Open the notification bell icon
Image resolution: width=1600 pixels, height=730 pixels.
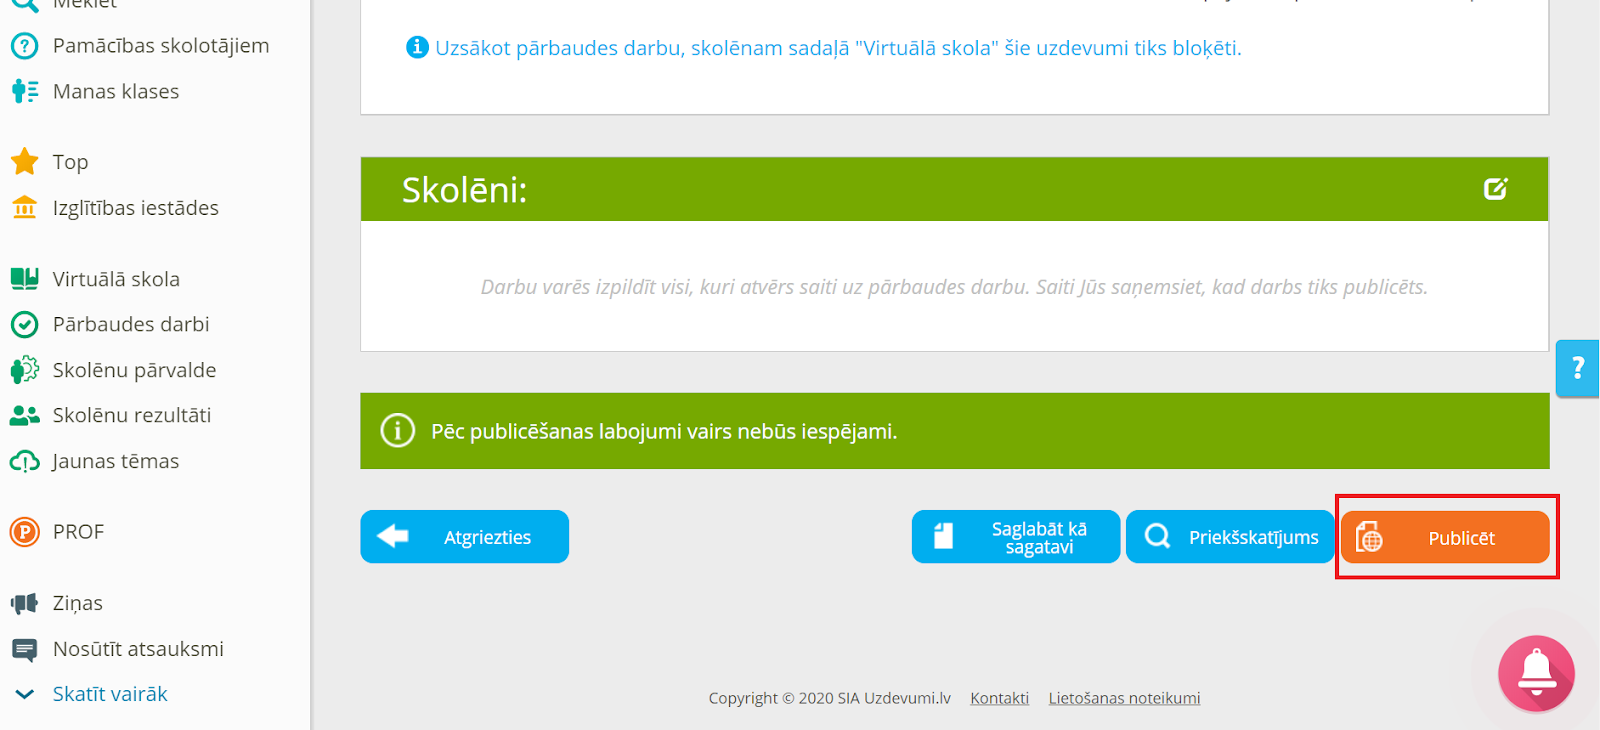click(x=1536, y=674)
